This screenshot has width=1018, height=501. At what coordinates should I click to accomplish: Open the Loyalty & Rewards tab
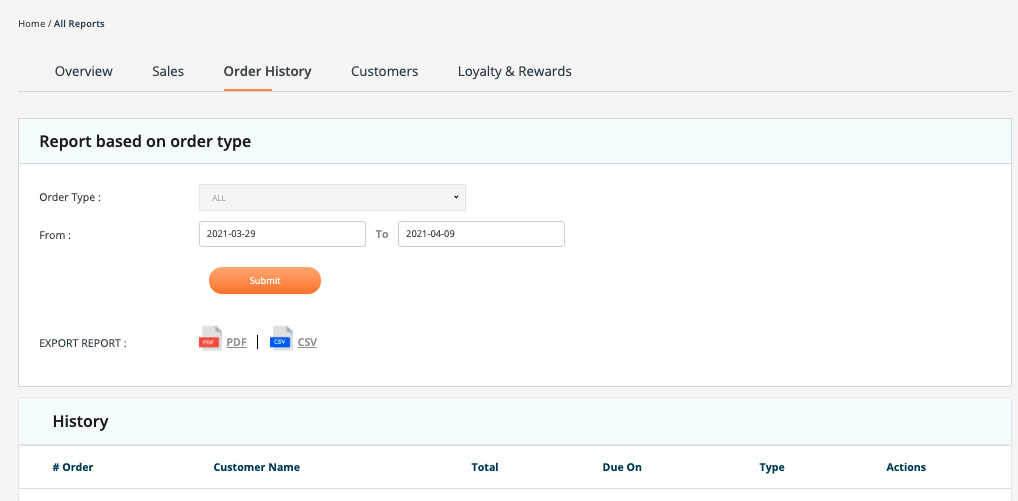[x=515, y=71]
